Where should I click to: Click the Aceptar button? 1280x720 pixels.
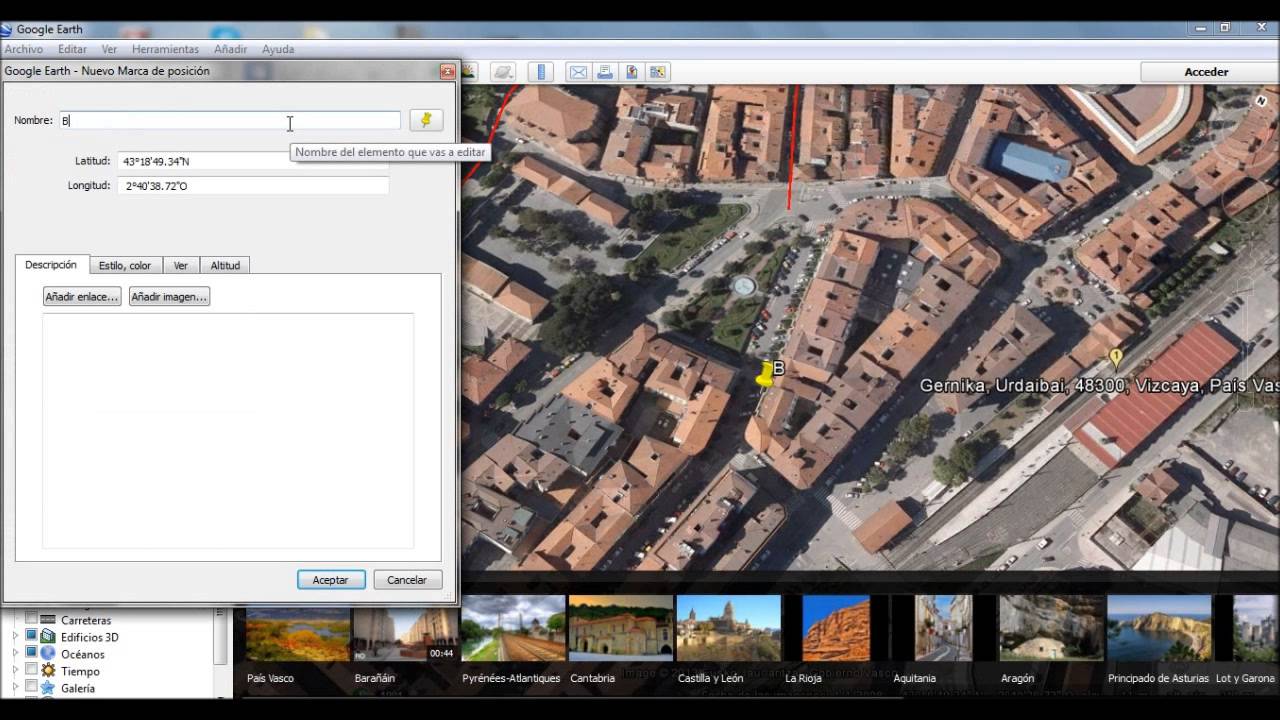point(331,580)
